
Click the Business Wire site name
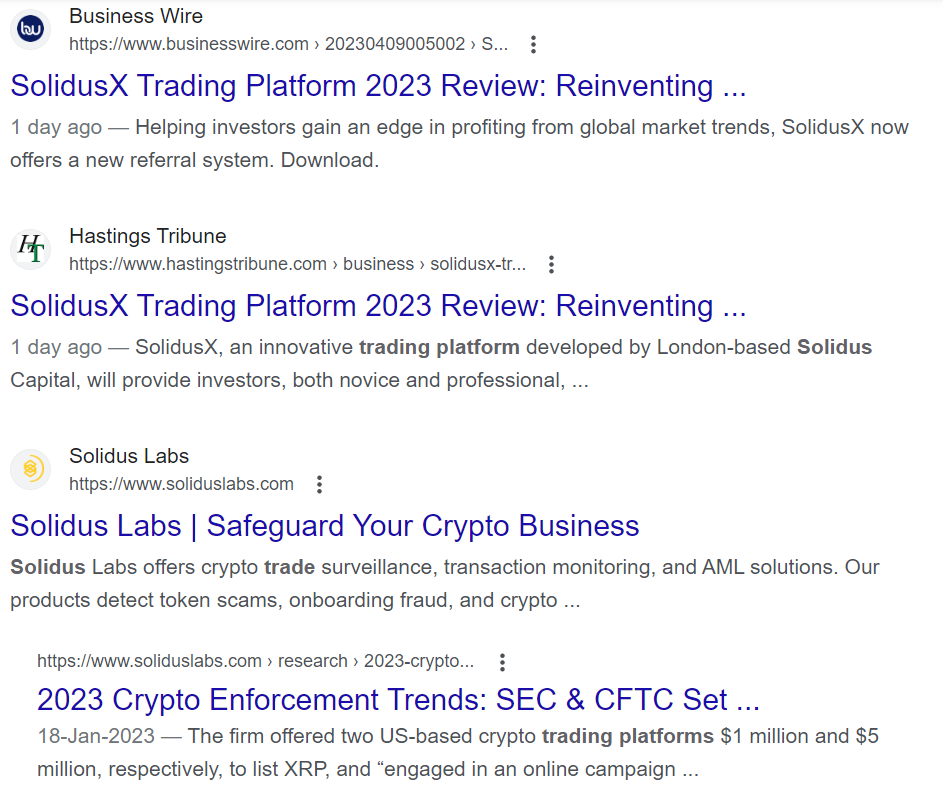(x=136, y=16)
